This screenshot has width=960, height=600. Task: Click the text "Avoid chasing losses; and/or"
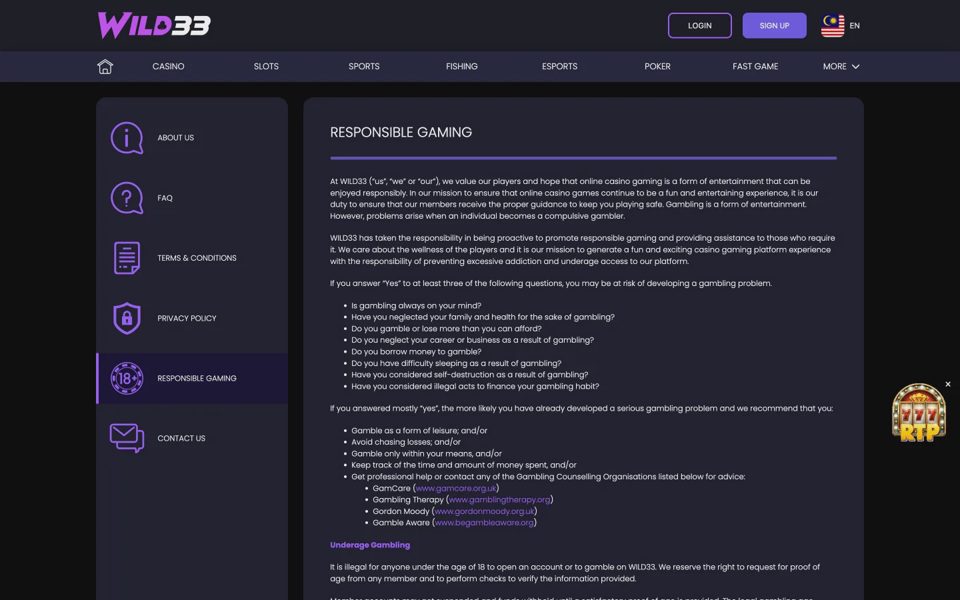(406, 442)
